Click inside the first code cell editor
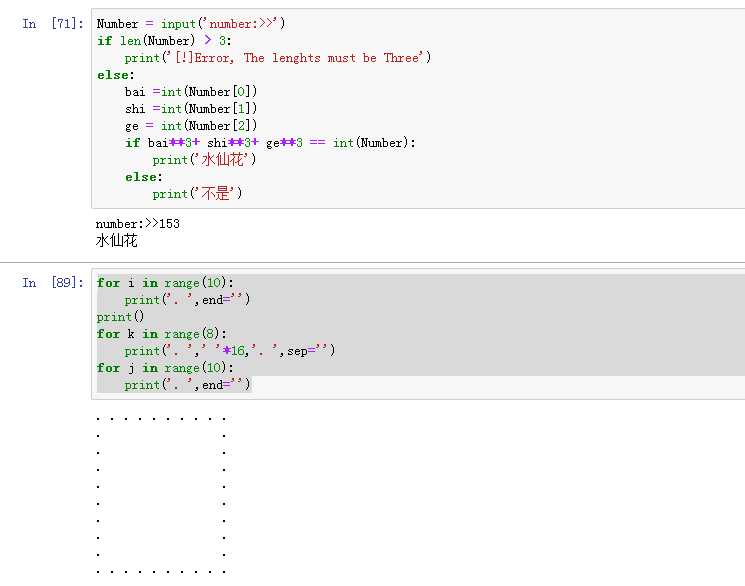Image resolution: width=745 pixels, height=586 pixels. [418, 108]
